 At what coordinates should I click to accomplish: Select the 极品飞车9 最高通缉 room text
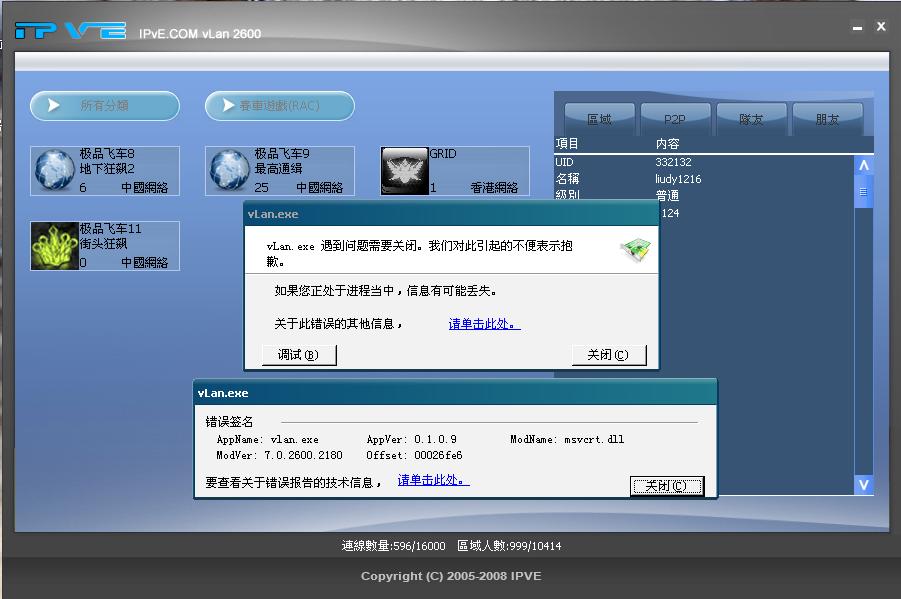(299, 170)
